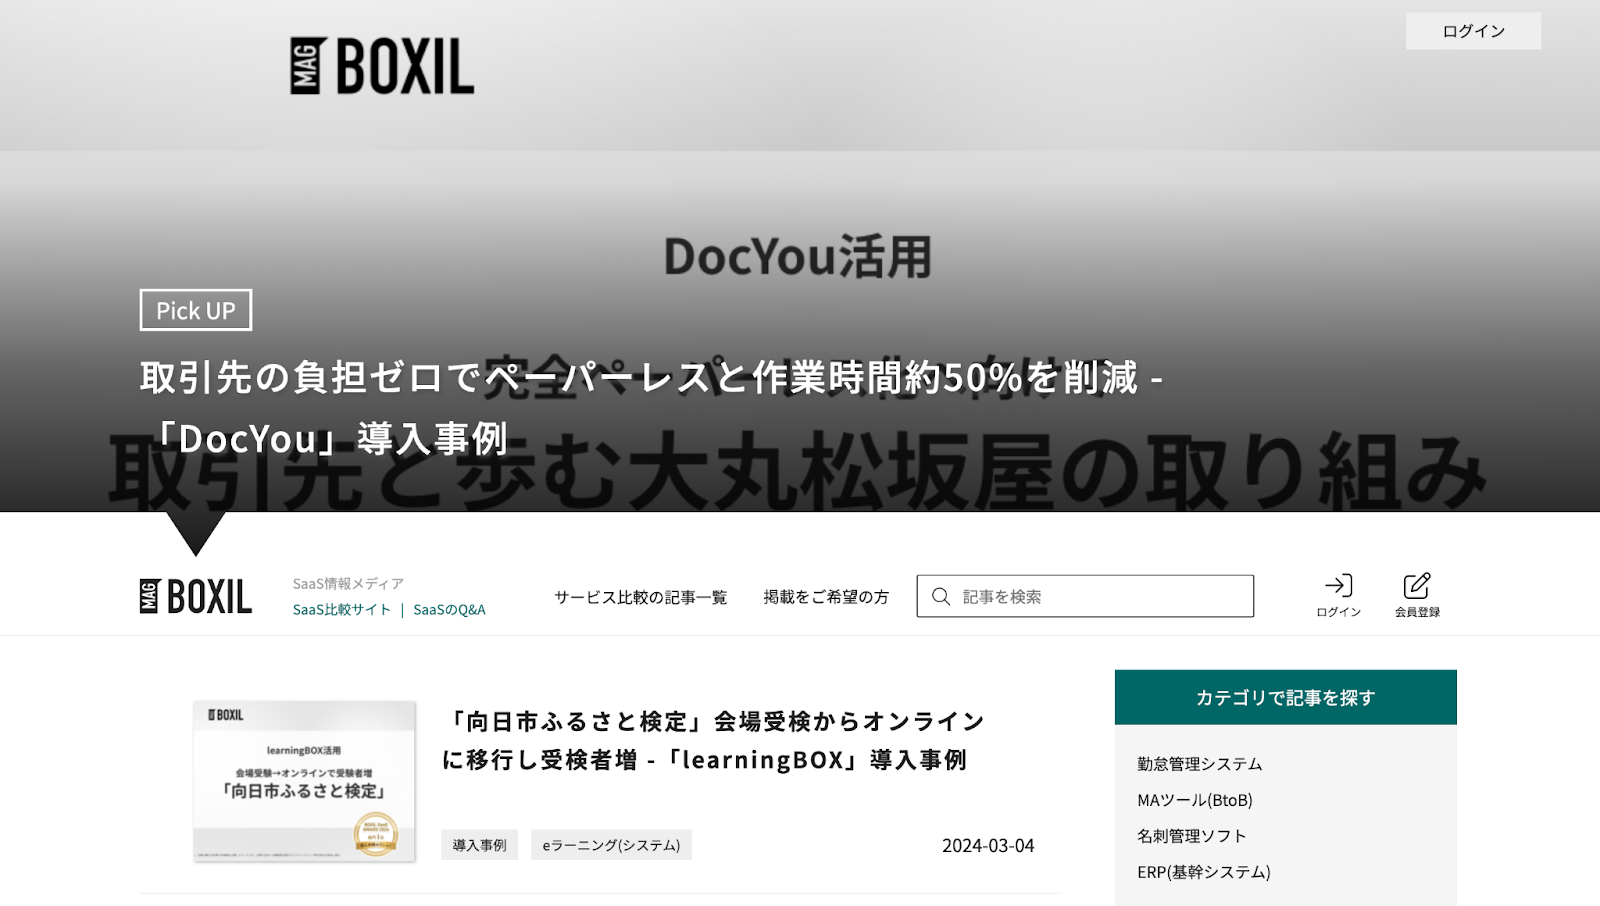Click the date 2024-03-04
Image resolution: width=1600 pixels, height=906 pixels.
[x=988, y=845]
